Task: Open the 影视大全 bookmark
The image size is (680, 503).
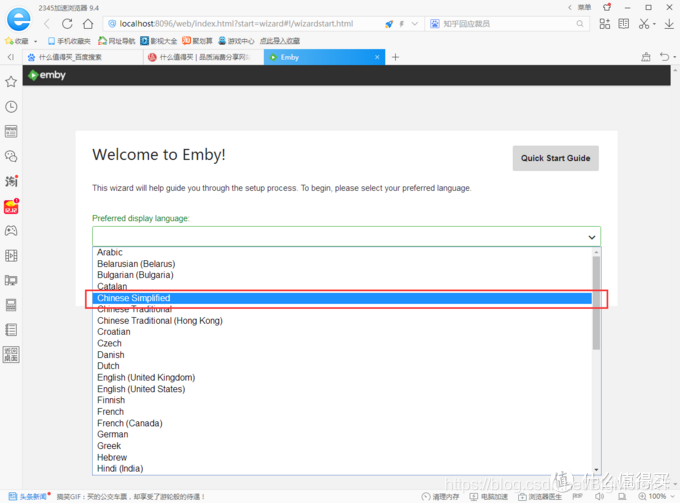Action: [158, 41]
